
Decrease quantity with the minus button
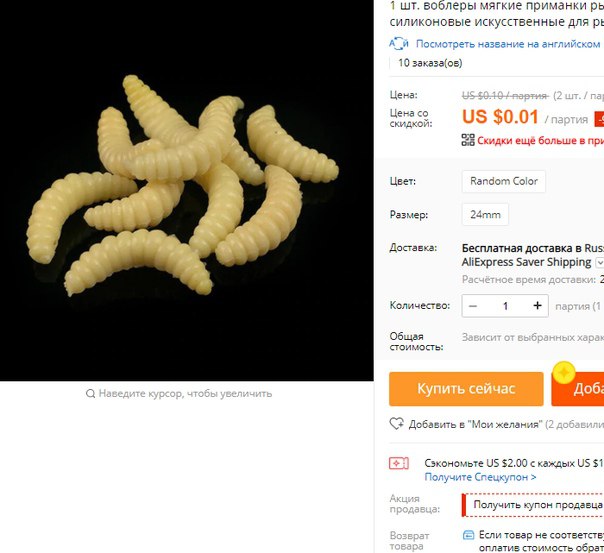pyautogui.click(x=473, y=306)
